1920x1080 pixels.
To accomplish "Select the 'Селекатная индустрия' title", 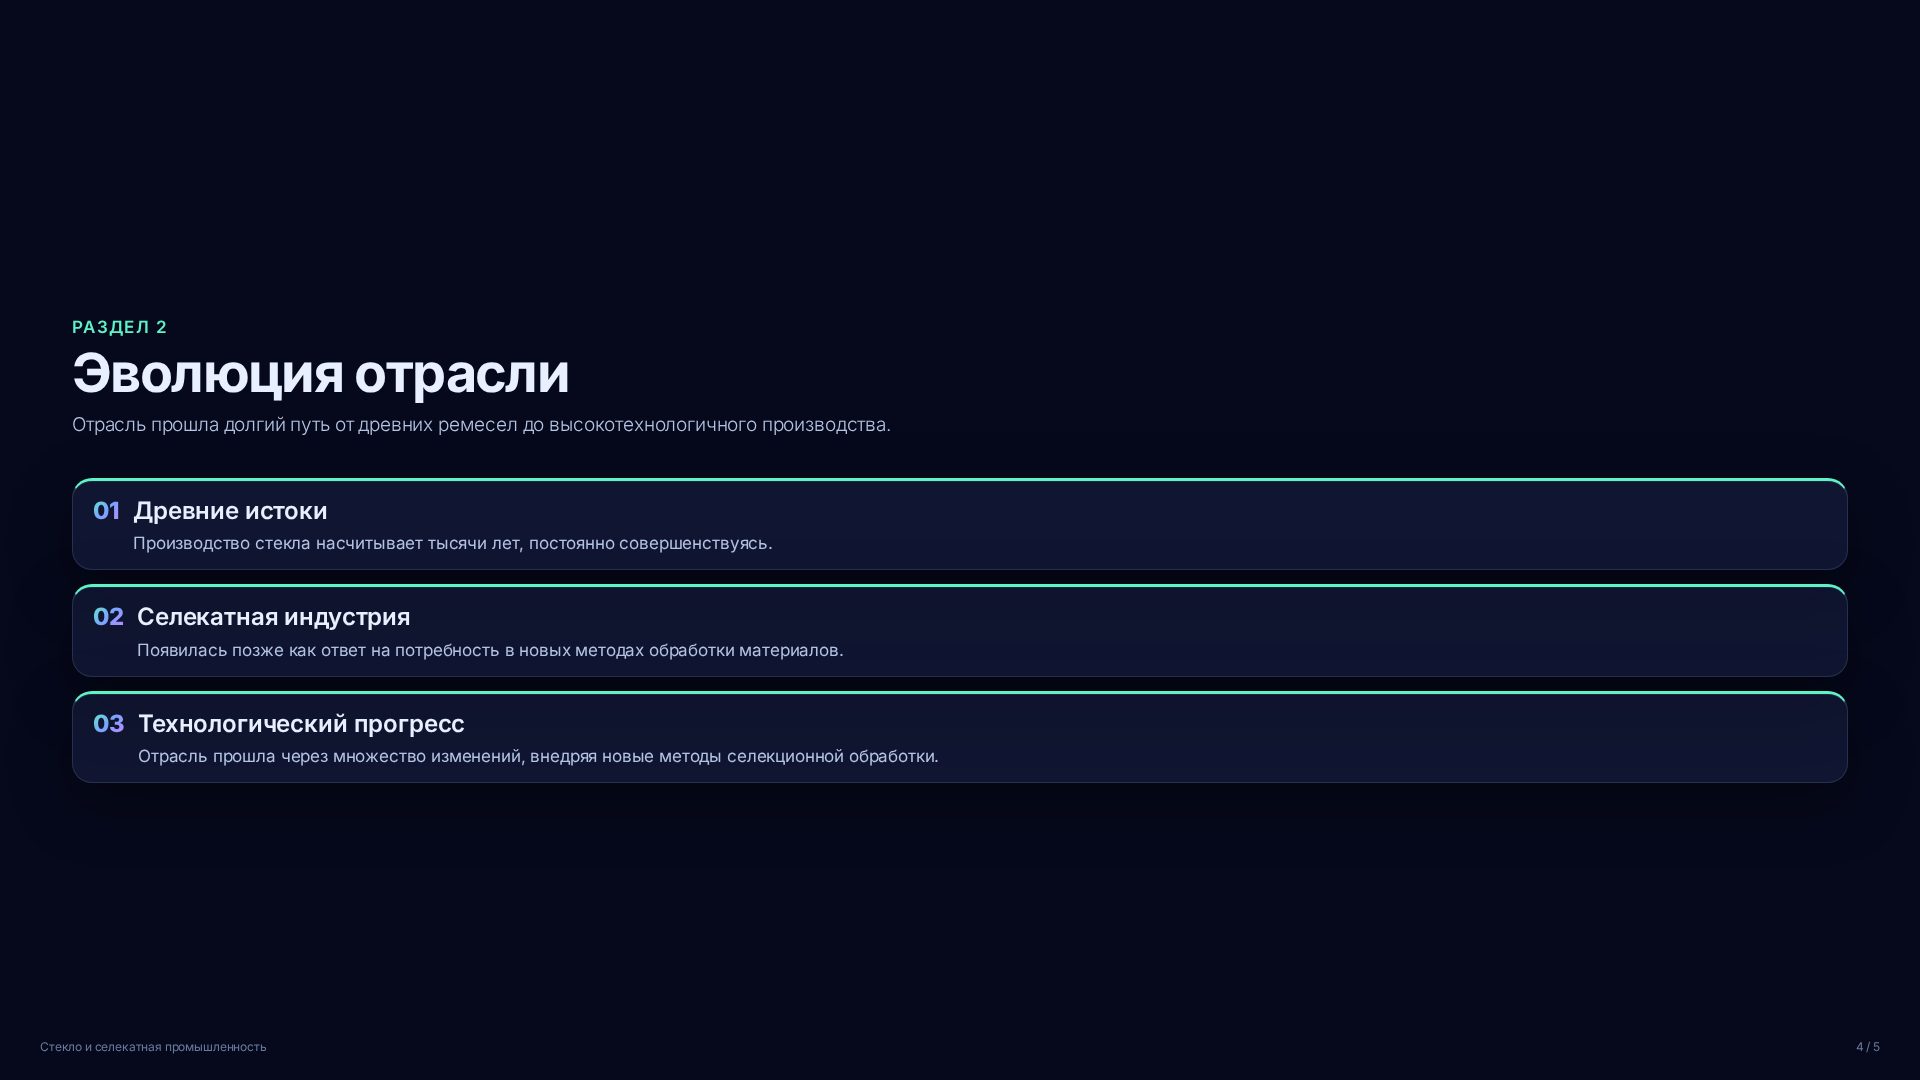I will point(273,617).
